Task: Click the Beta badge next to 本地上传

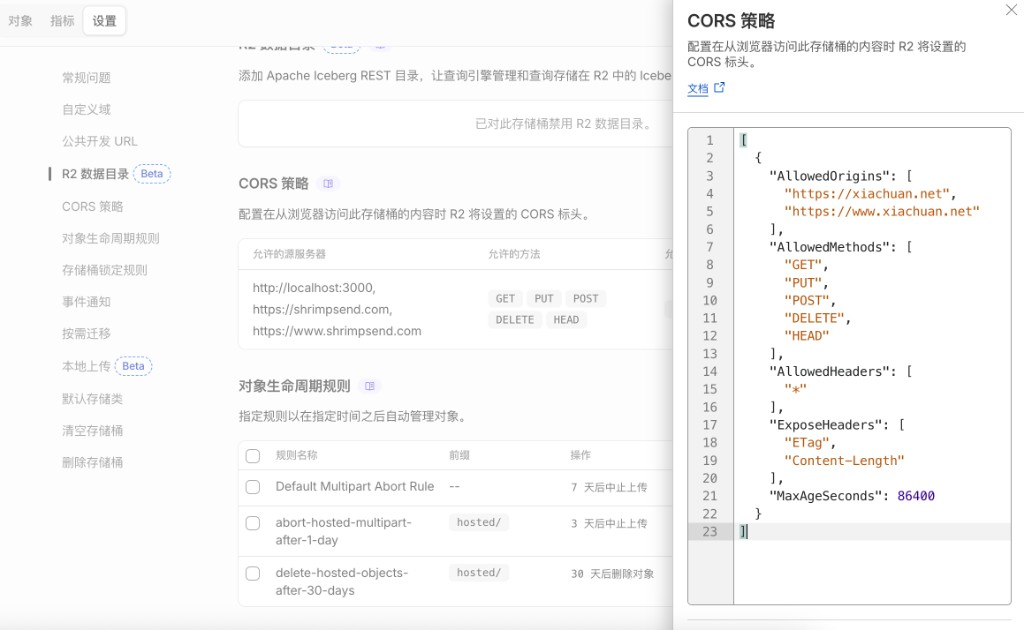Action: coord(133,366)
